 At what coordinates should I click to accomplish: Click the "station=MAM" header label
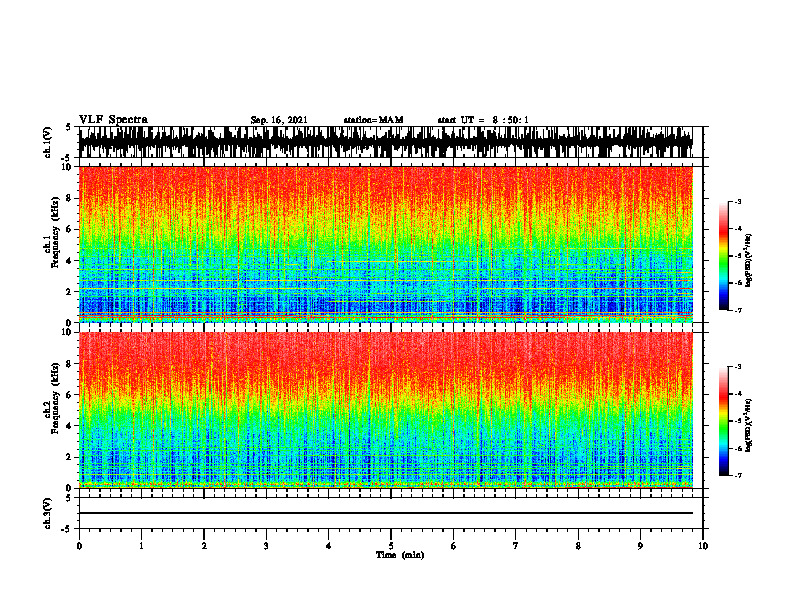[374, 120]
